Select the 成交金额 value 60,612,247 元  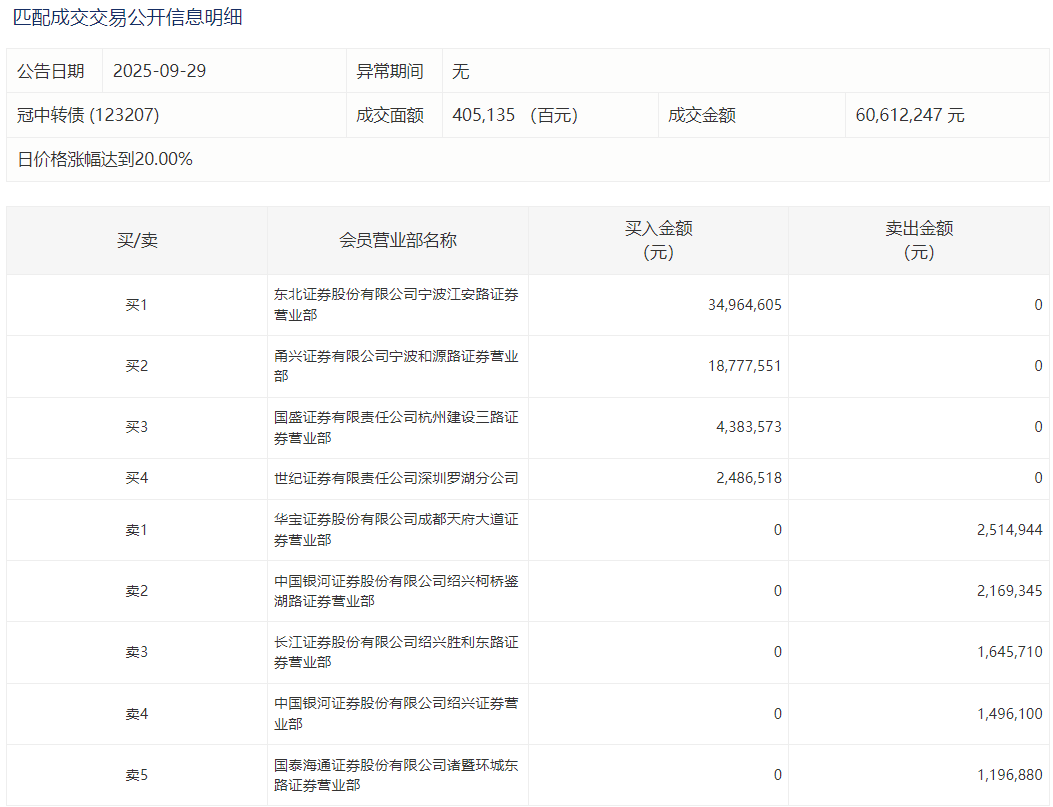tap(909, 115)
